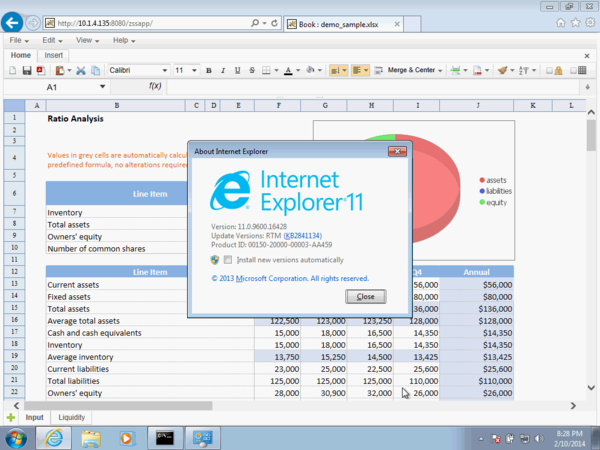Click the clear contents brush icon
This screenshot has height=450, width=600.
pos(503,70)
